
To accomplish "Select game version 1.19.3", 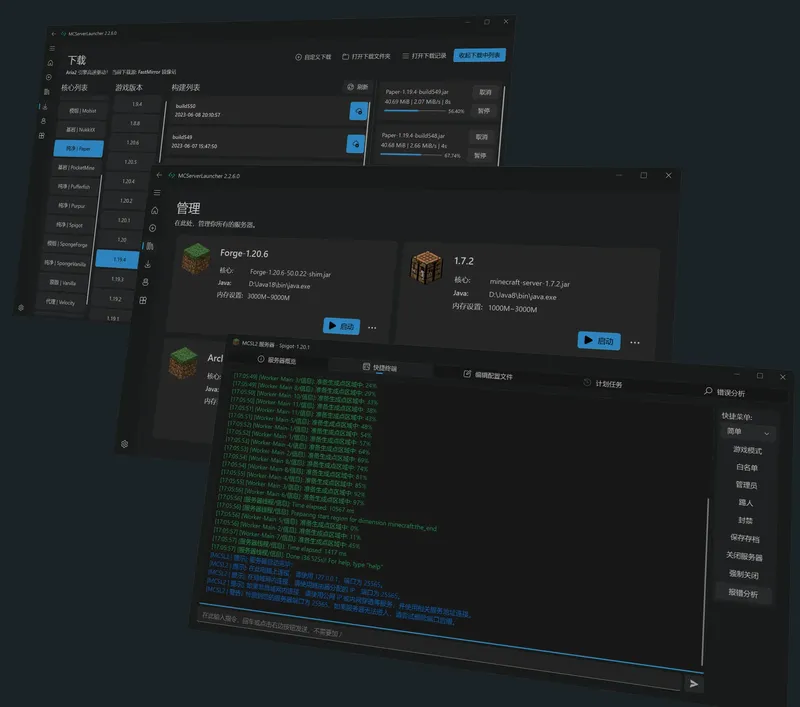I will [117, 279].
